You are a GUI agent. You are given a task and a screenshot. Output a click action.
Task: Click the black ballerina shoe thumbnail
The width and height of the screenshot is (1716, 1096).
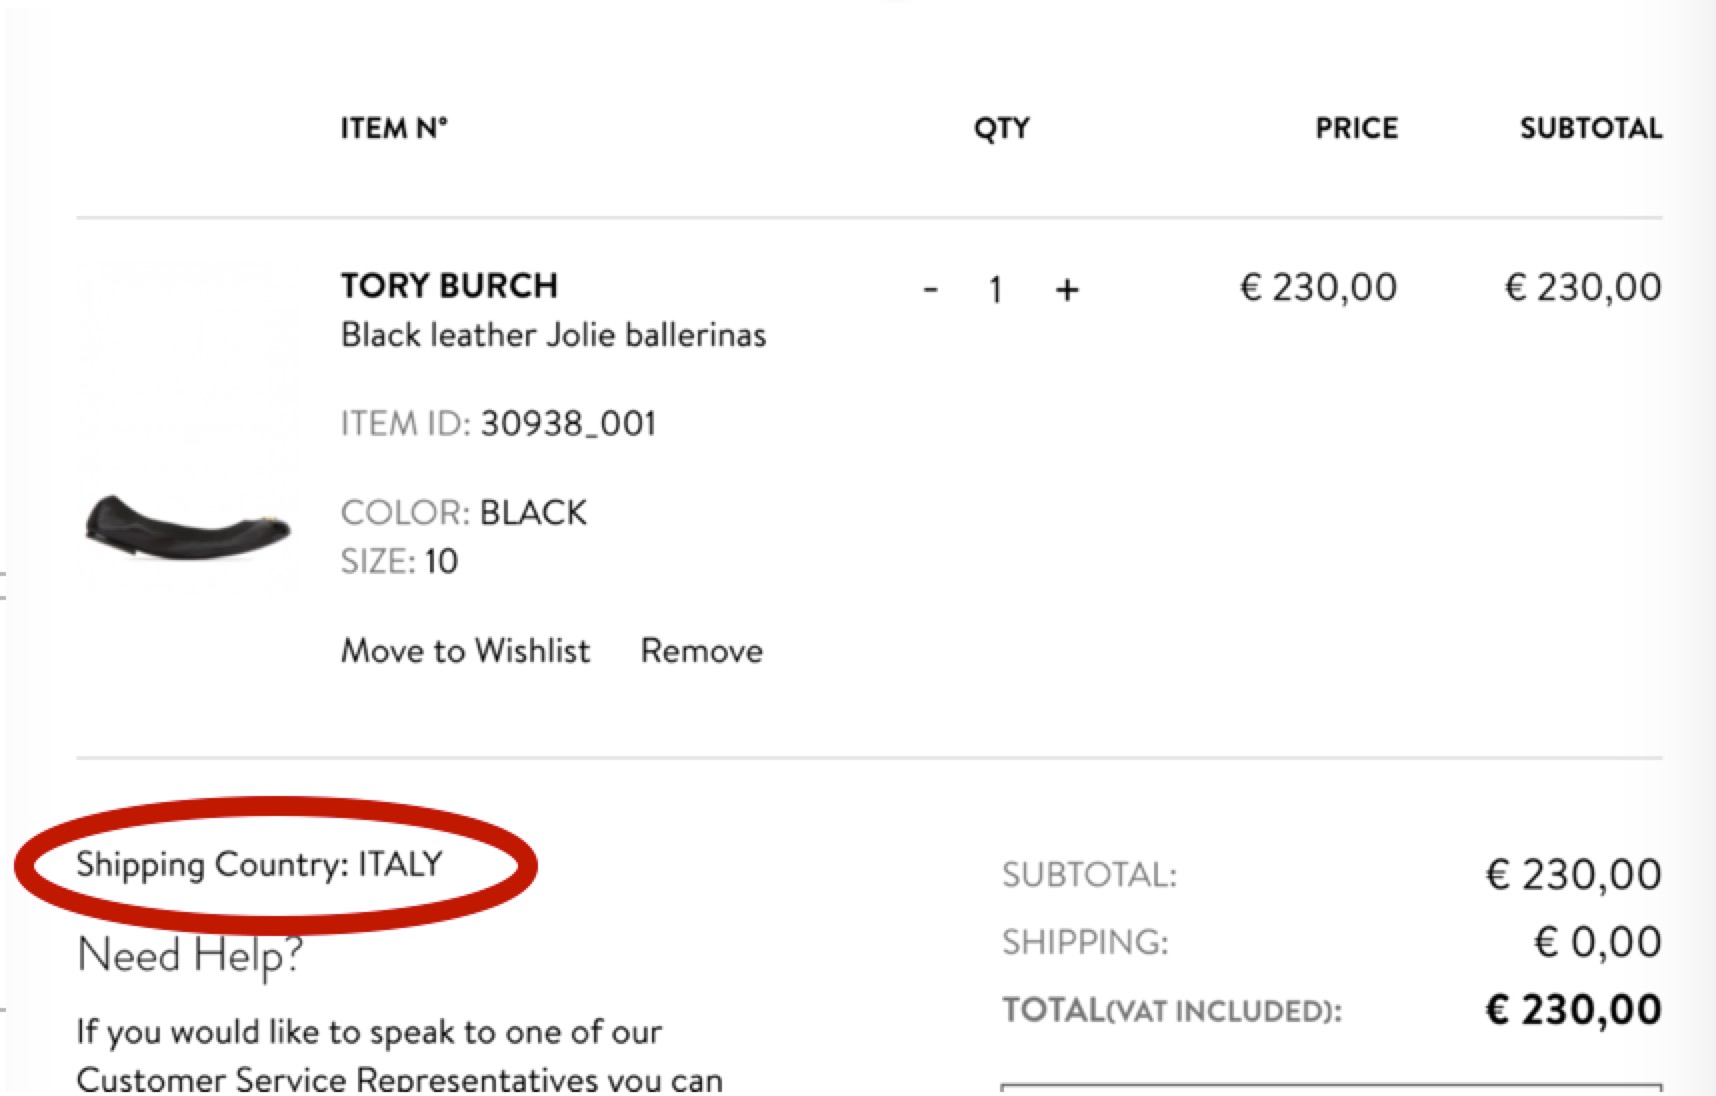(x=188, y=526)
